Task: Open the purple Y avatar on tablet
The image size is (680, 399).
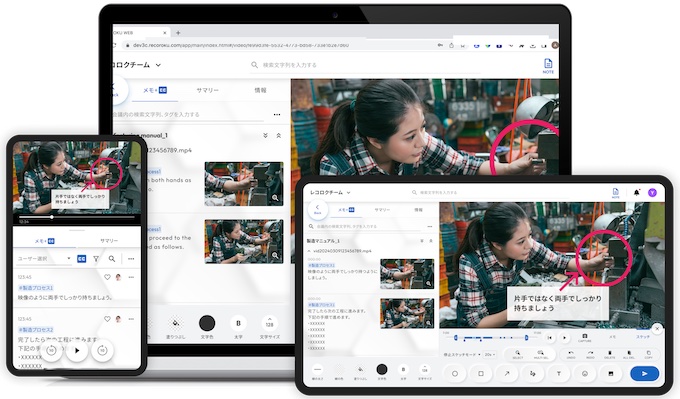Action: point(652,193)
